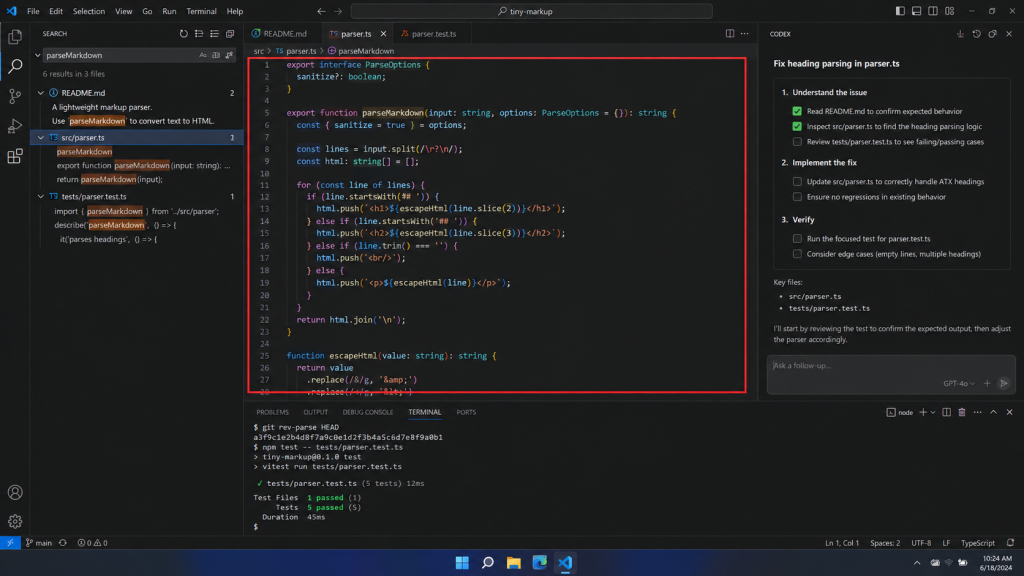Image resolution: width=1024 pixels, height=576 pixels.
Task: Open the Source Control view
Action: pos(15,96)
